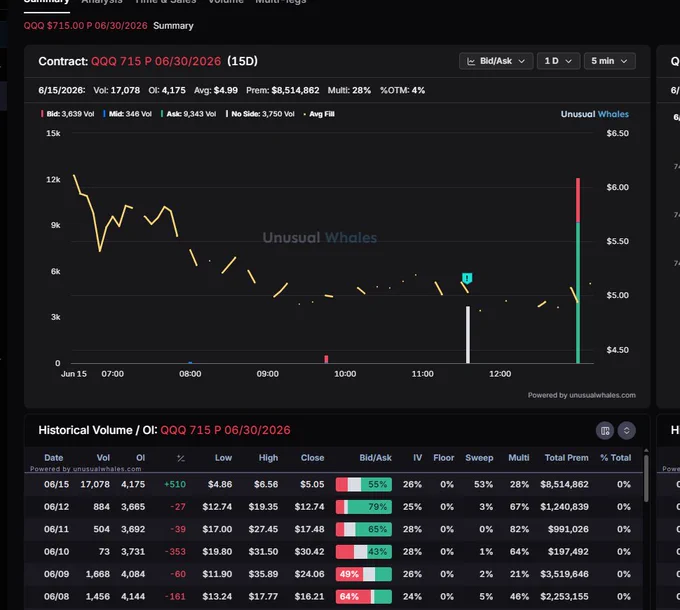The width and height of the screenshot is (680, 610).
Task: Click the QQQ $715.00 P 06/30/2026 breadcrumb link
Action: 85,26
